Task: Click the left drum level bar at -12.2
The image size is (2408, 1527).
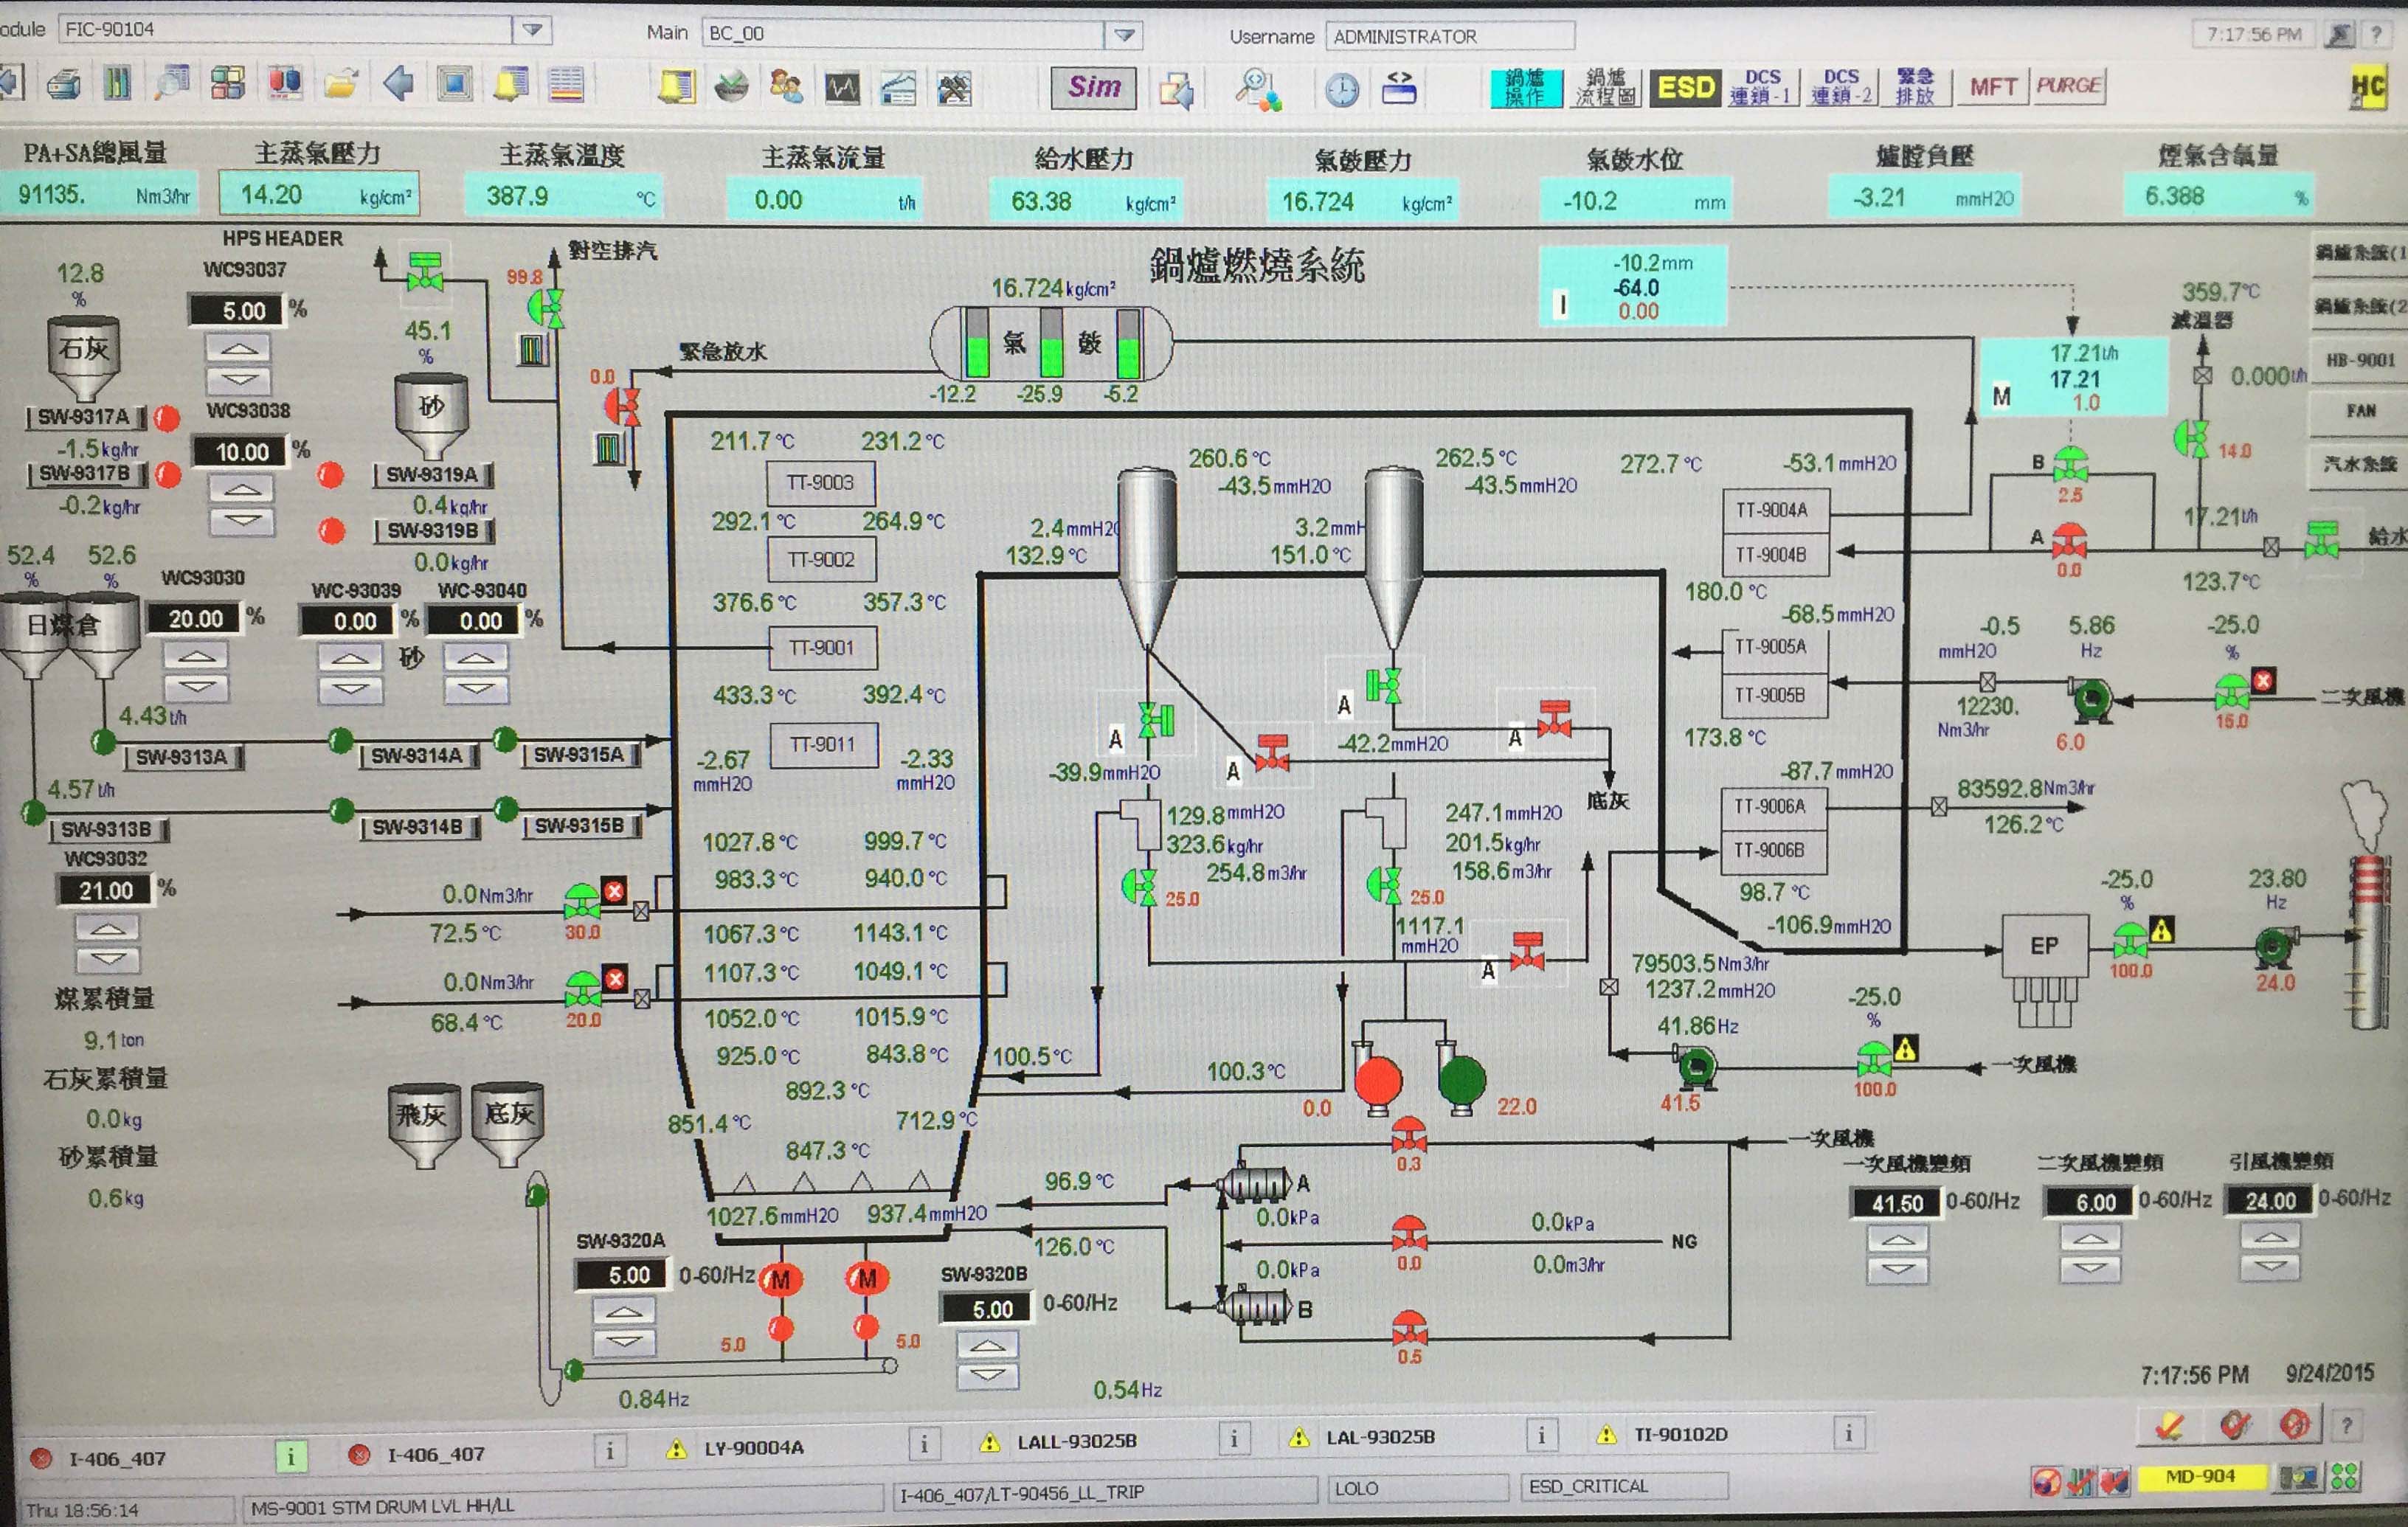Action: (976, 343)
